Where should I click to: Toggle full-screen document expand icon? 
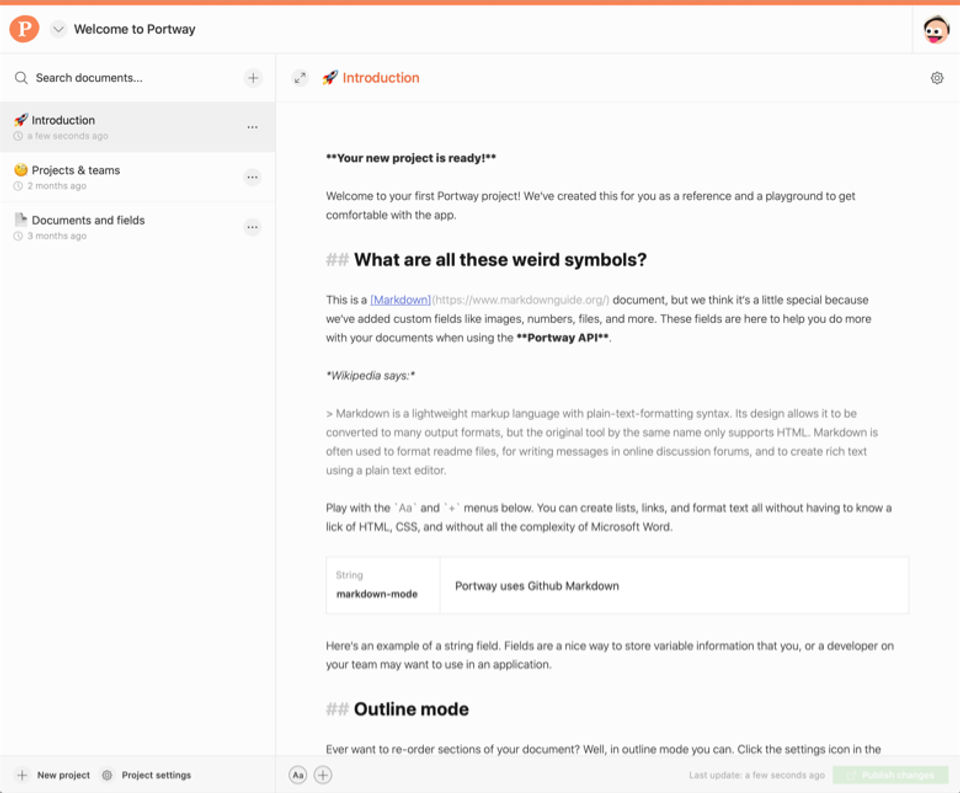tap(300, 78)
